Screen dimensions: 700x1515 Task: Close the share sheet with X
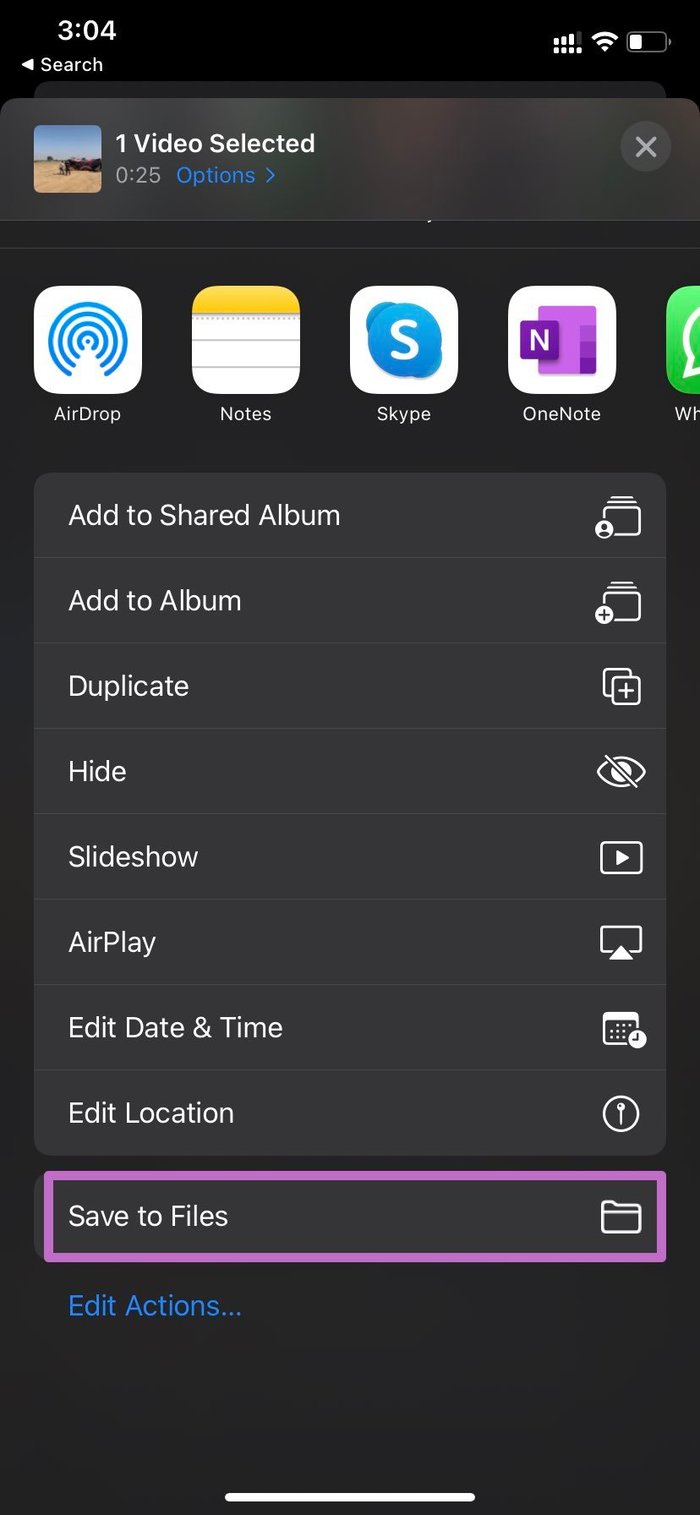point(646,147)
